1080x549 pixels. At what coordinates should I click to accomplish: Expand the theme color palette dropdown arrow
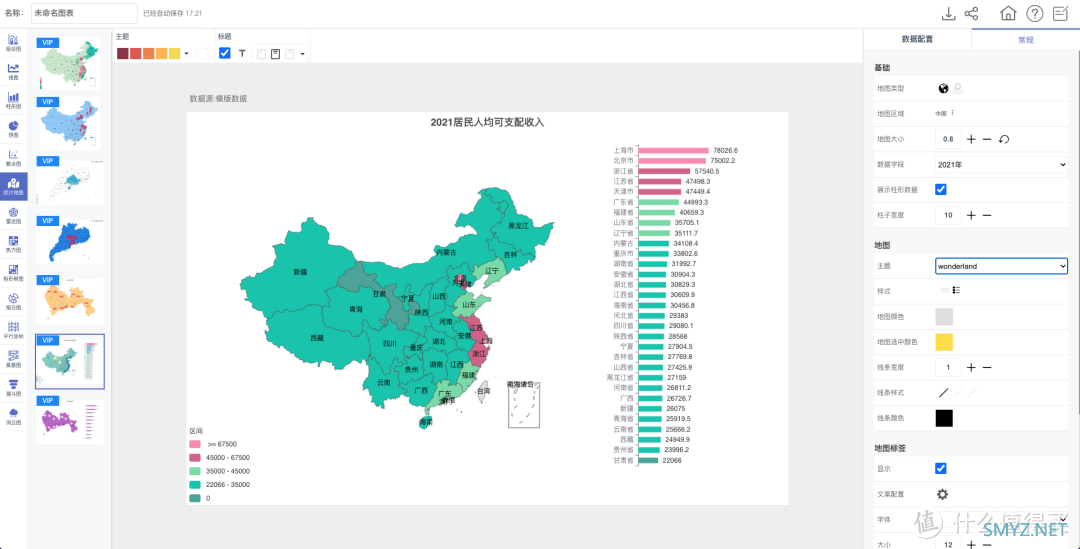187,54
